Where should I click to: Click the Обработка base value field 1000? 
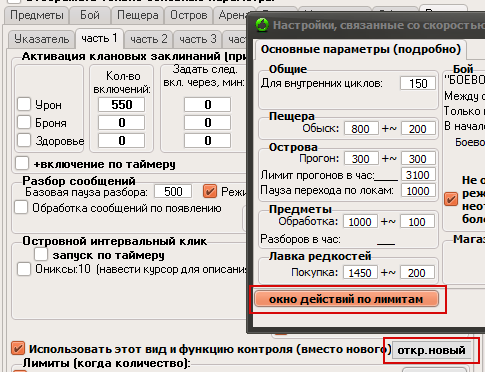click(x=360, y=222)
